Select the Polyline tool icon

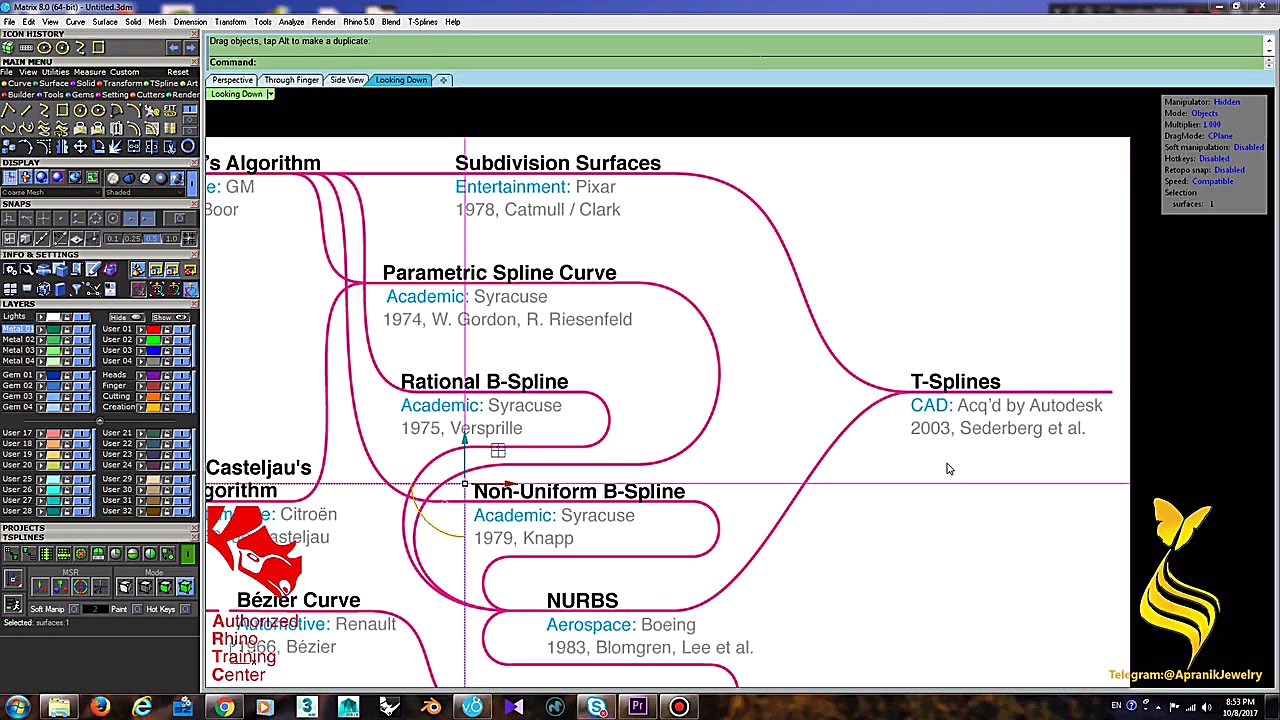(x=8, y=110)
